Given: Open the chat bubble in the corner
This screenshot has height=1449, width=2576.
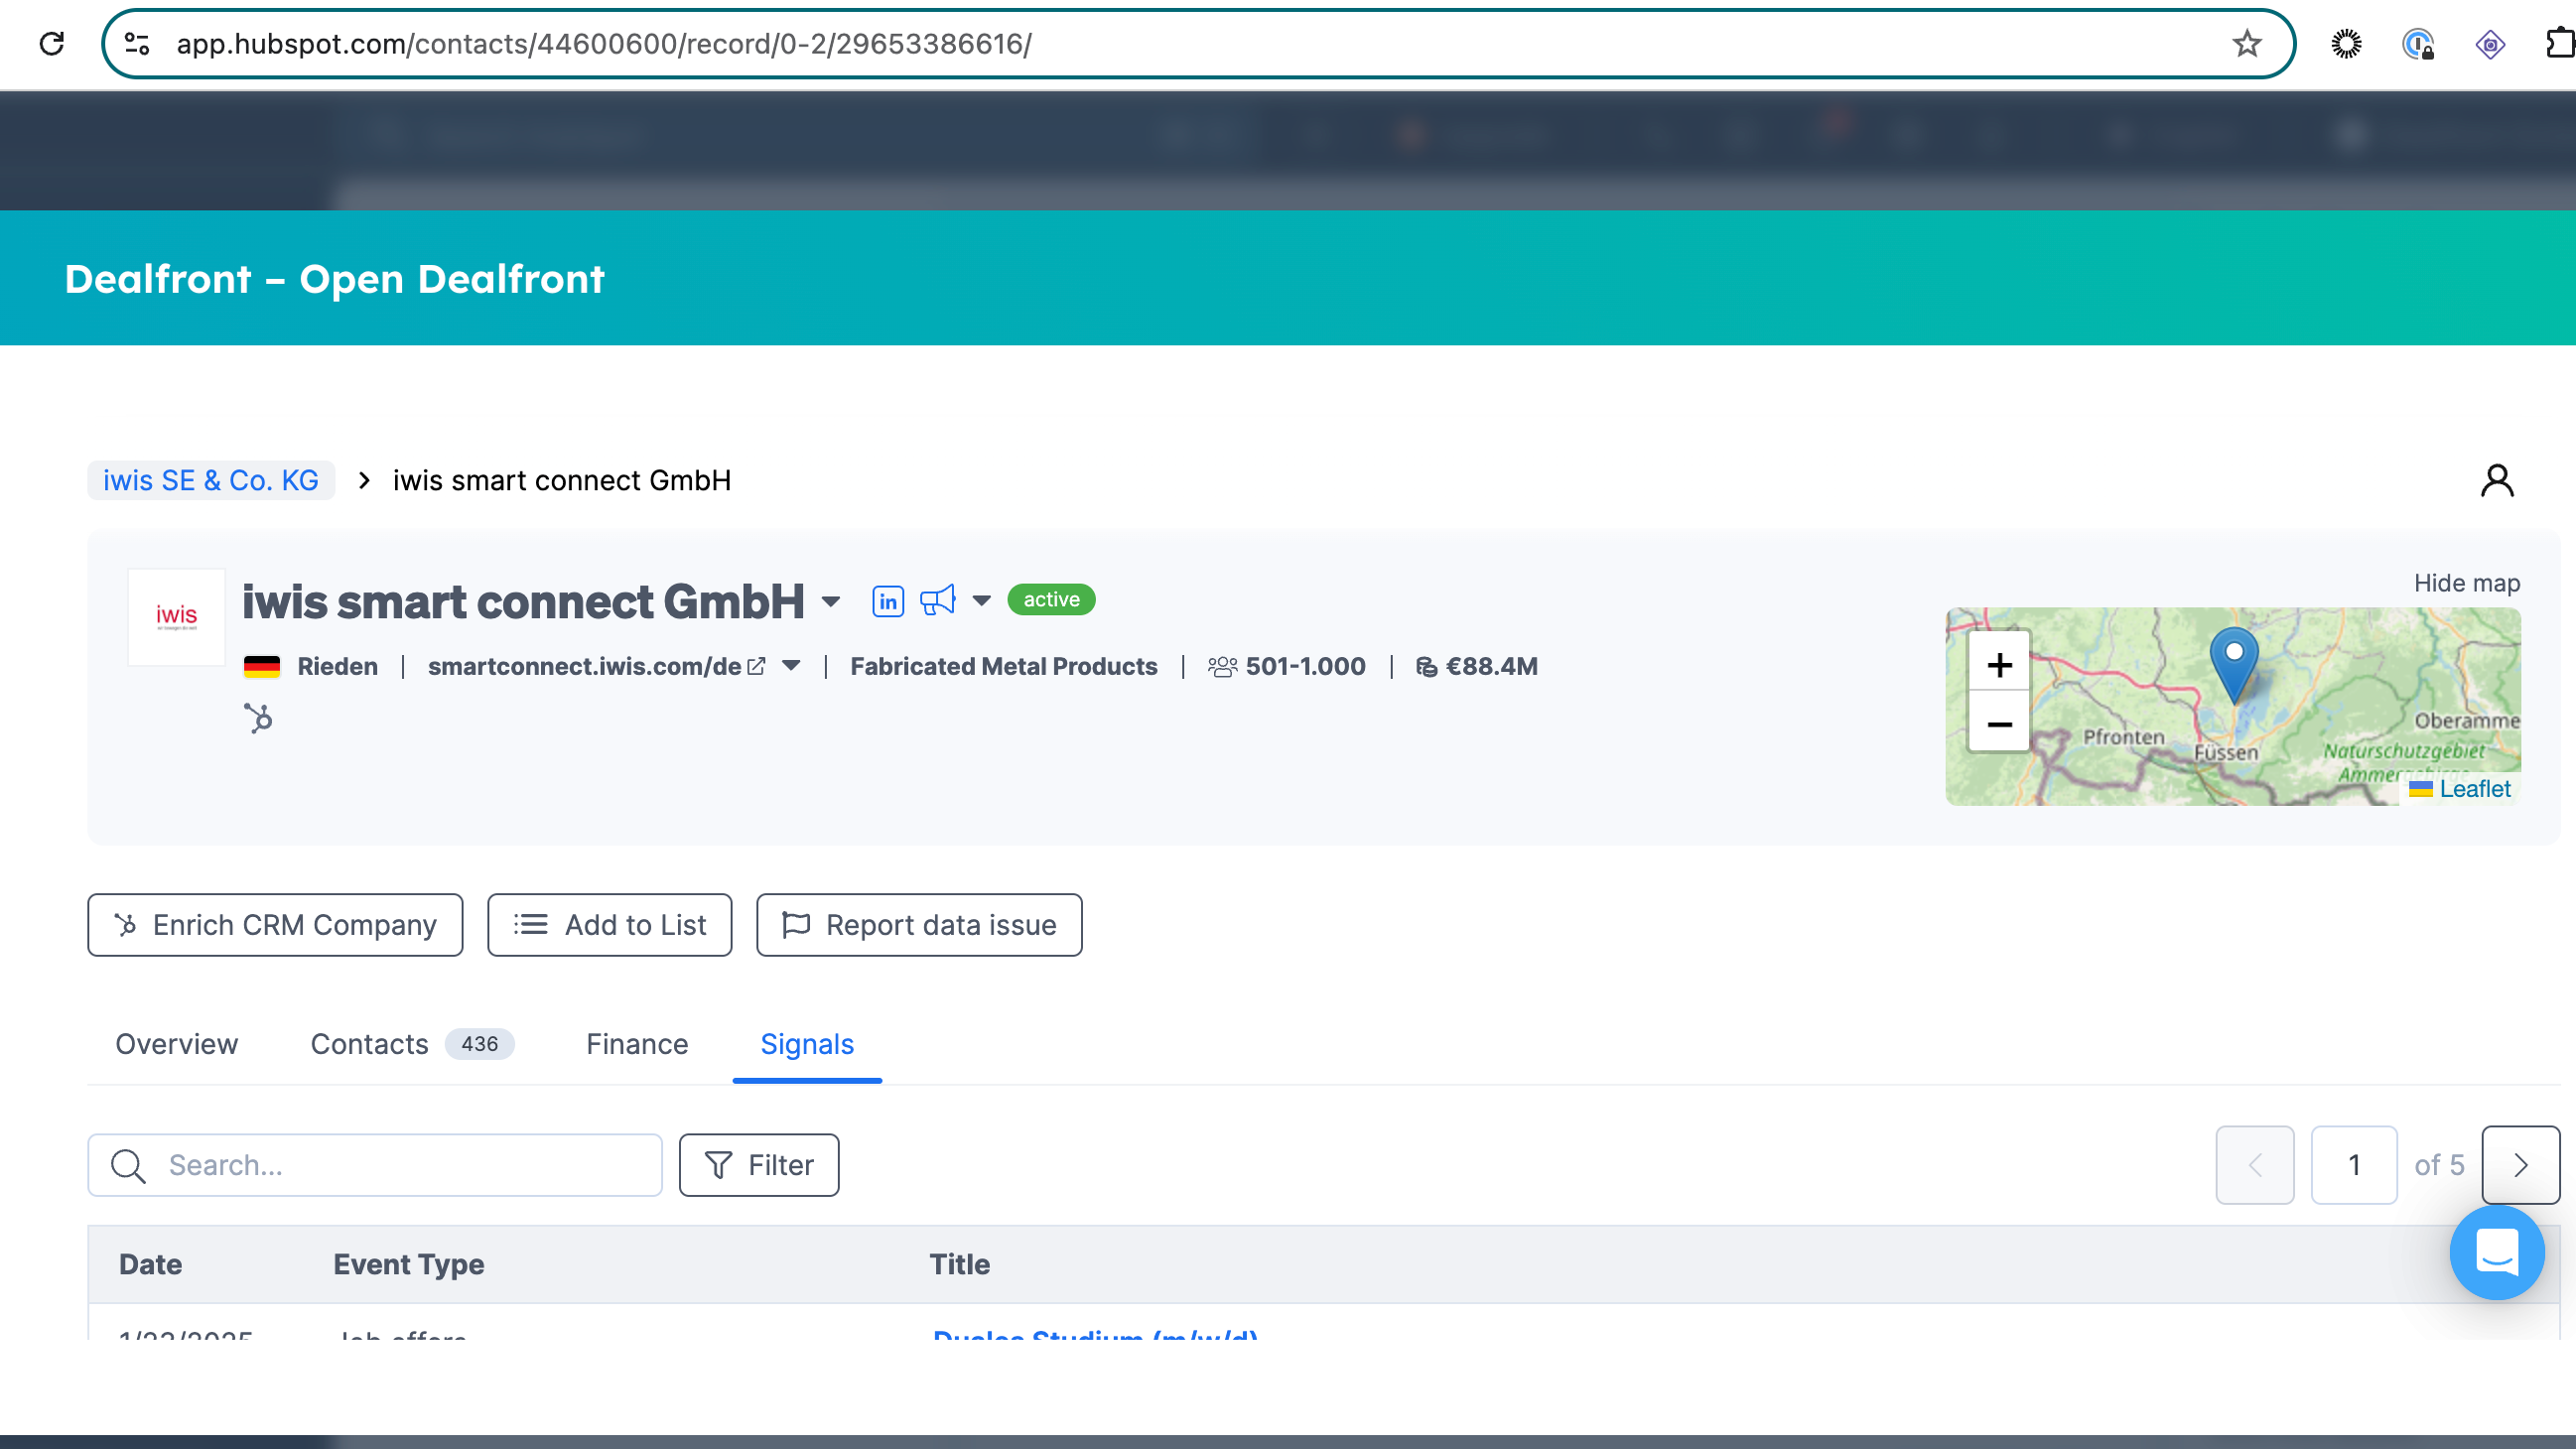Looking at the screenshot, I should 2496,1252.
